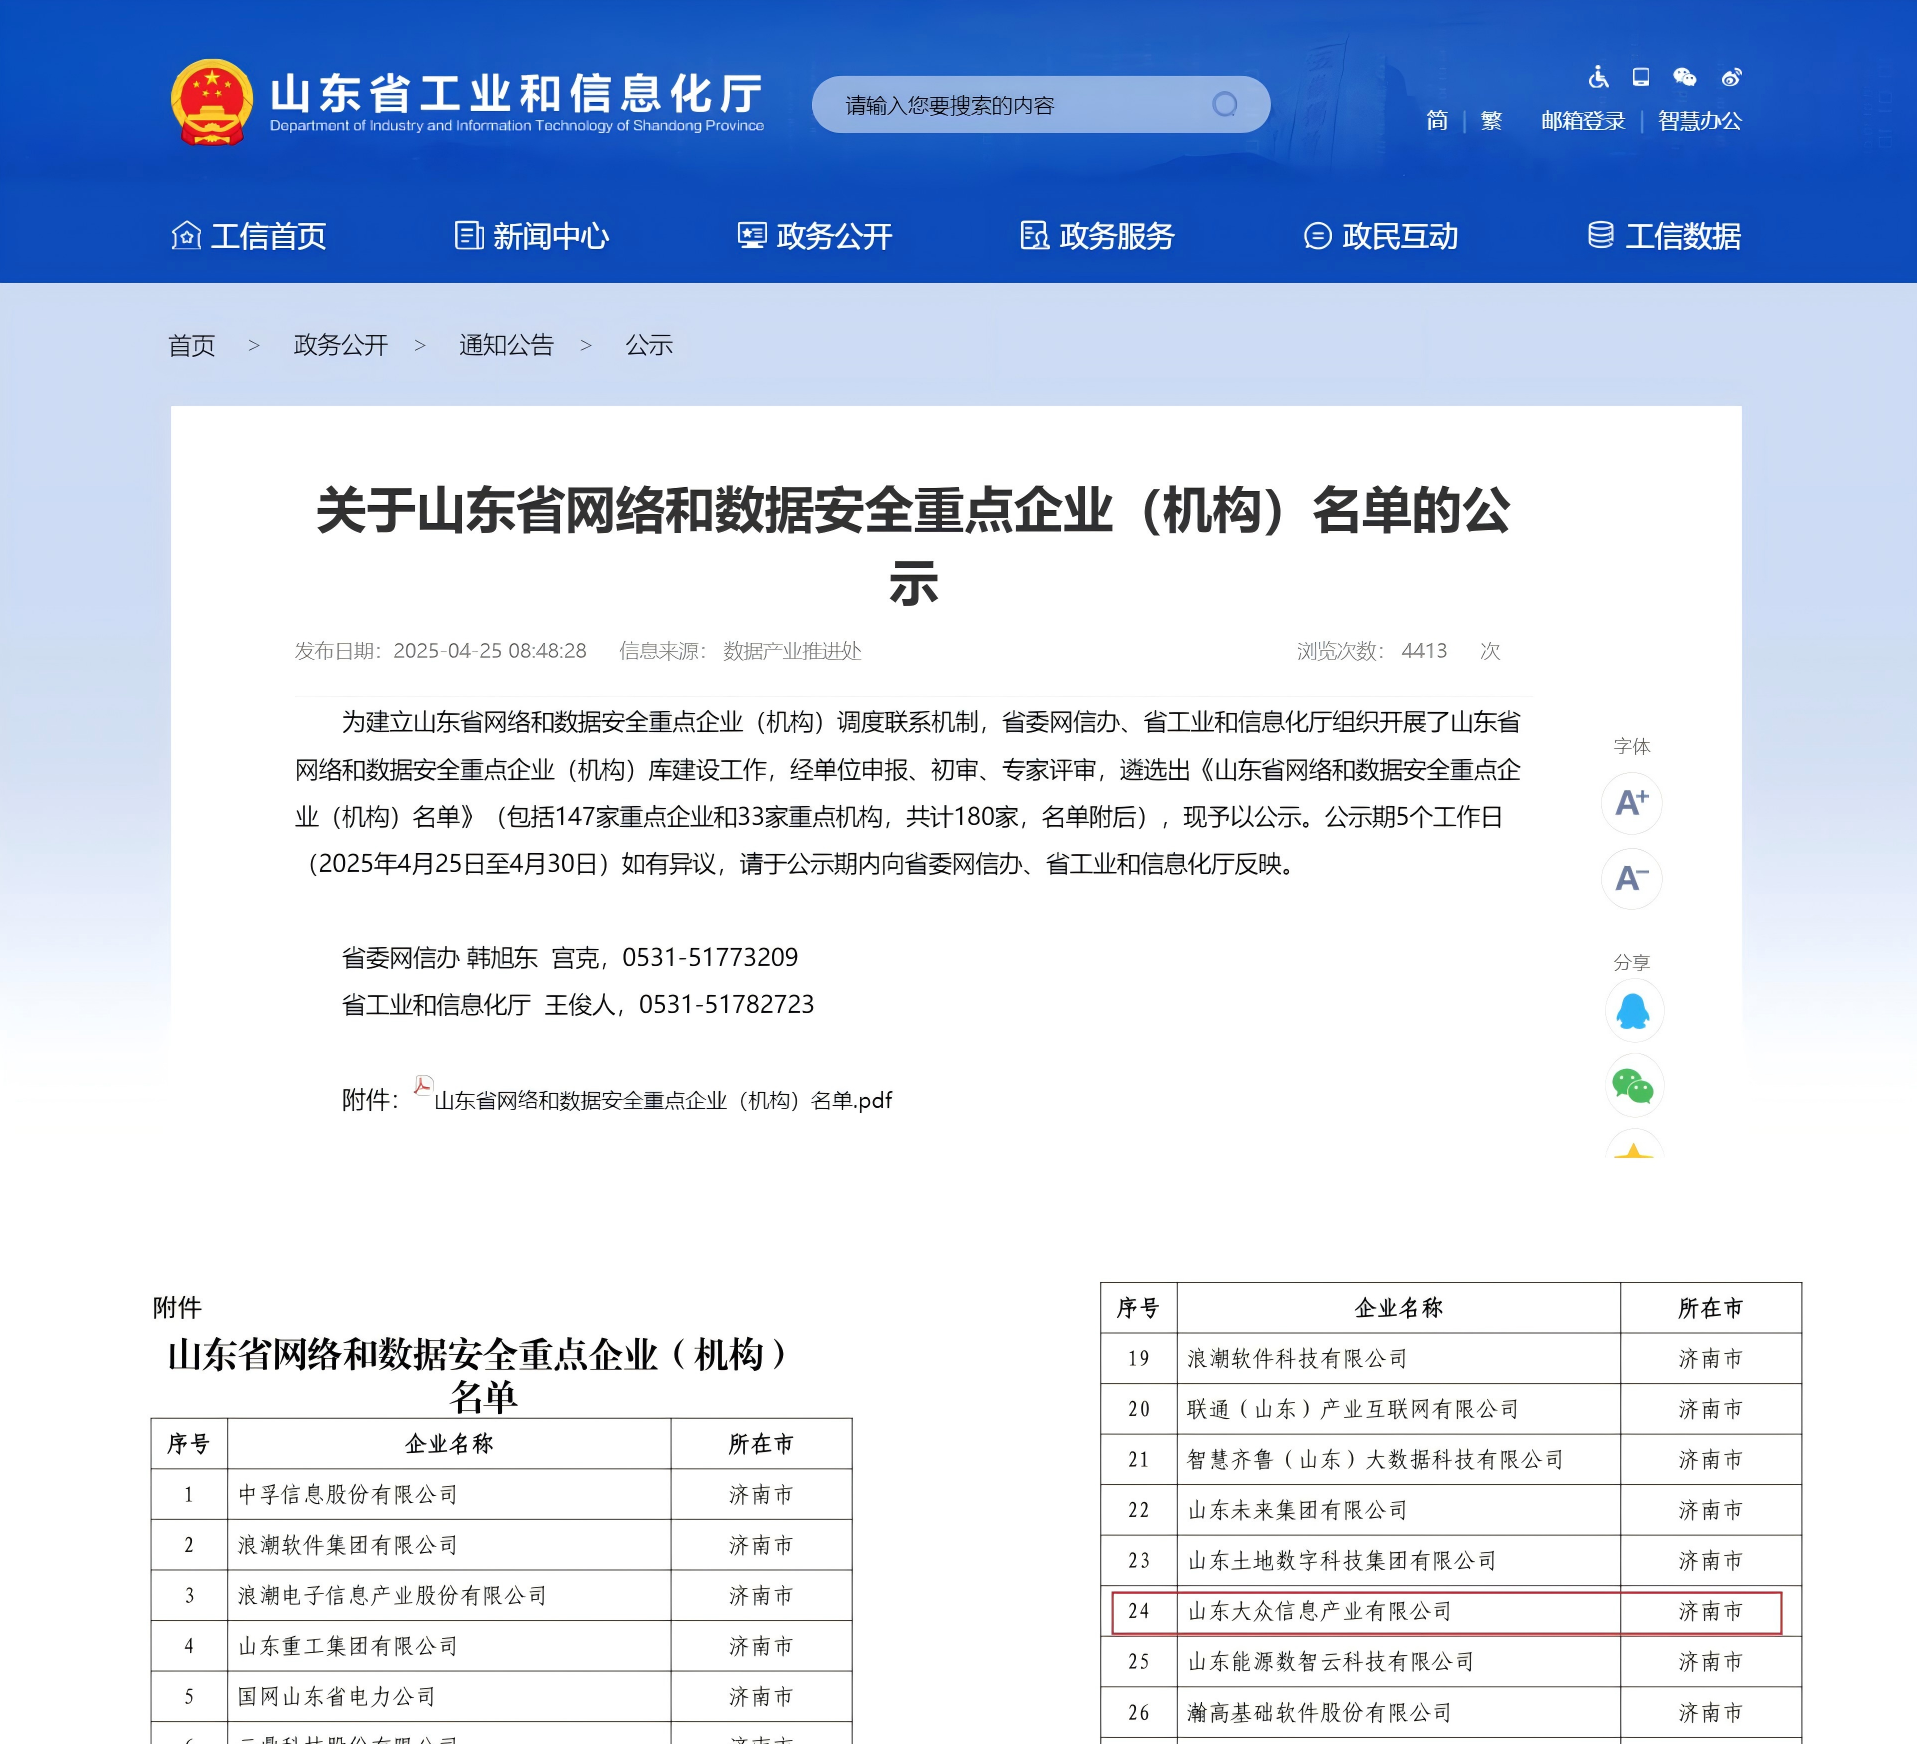Click the 政民互动 chat icon
The width and height of the screenshot is (1917, 1744).
click(1318, 236)
